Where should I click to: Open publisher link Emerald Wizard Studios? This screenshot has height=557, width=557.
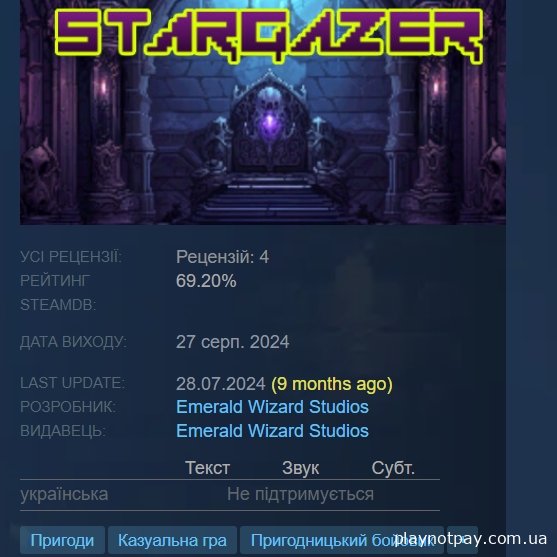[272, 431]
